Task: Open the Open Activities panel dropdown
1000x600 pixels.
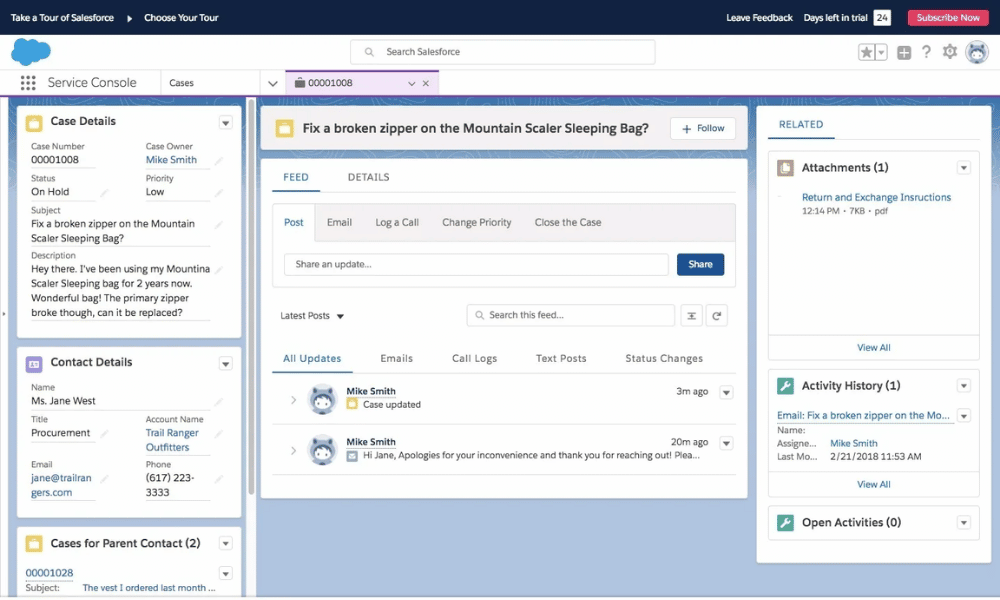Action: click(x=964, y=523)
